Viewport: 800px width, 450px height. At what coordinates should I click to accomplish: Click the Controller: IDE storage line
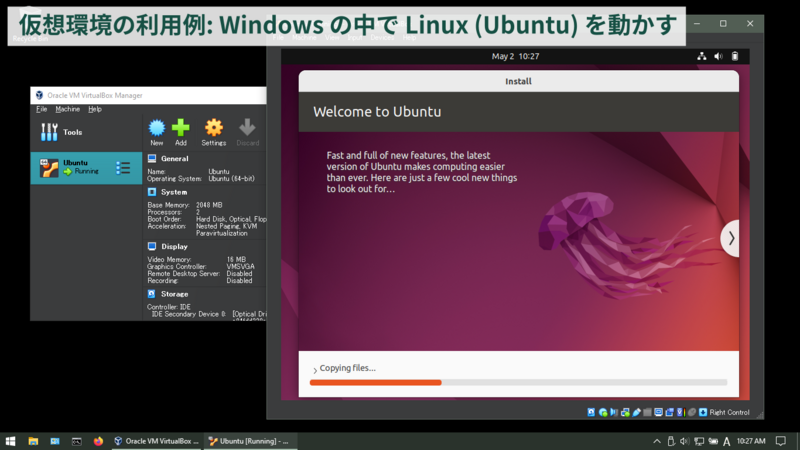[169, 307]
